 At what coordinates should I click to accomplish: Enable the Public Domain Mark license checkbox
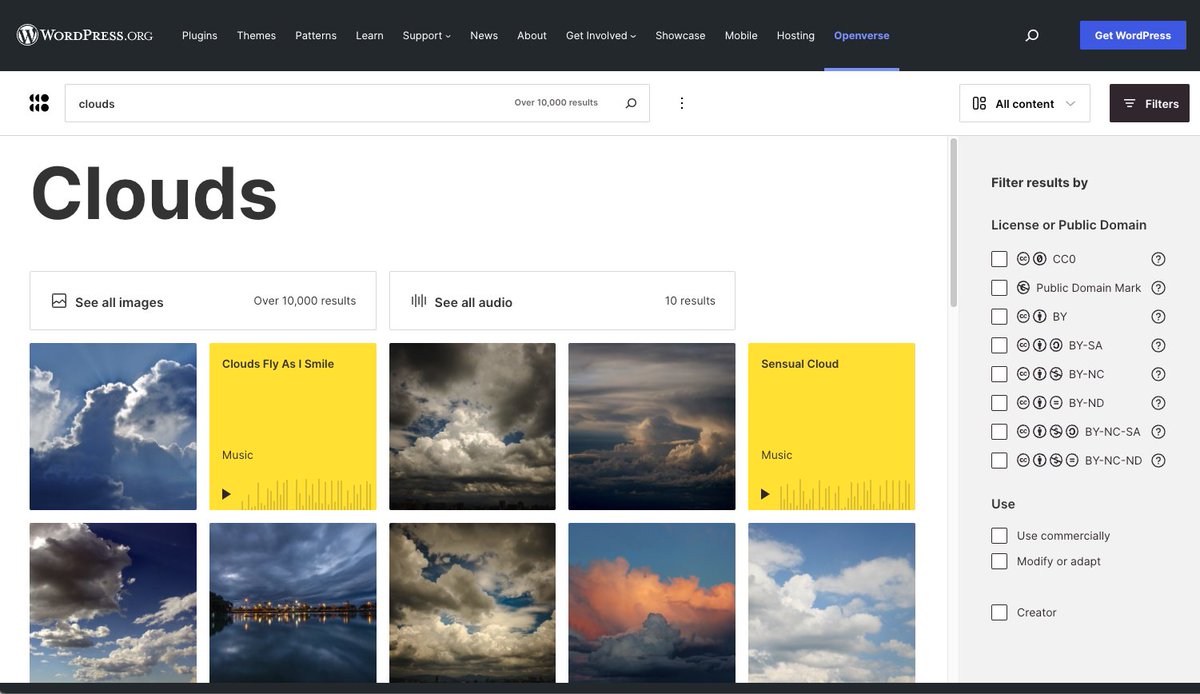click(x=998, y=285)
